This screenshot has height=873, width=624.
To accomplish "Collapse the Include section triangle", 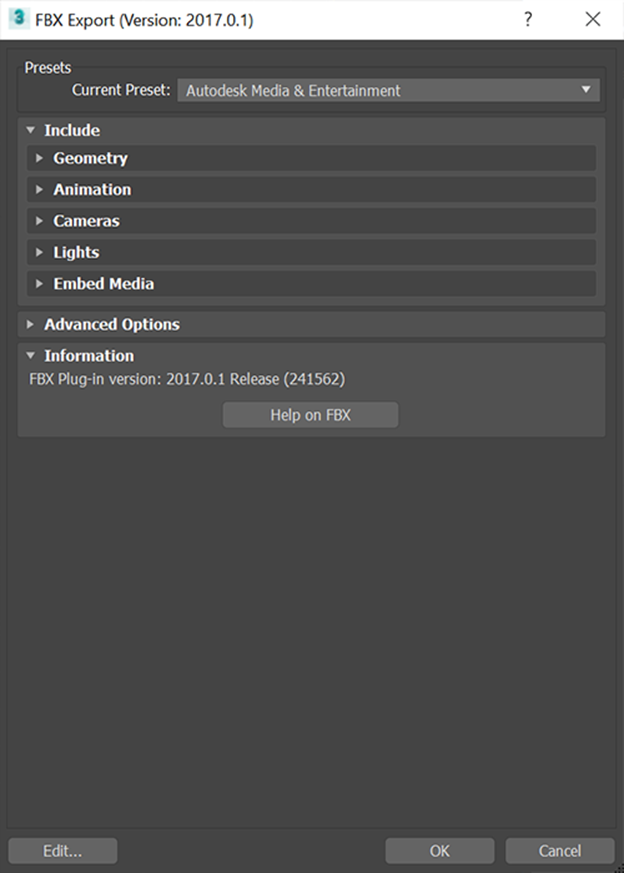I will tap(31, 130).
